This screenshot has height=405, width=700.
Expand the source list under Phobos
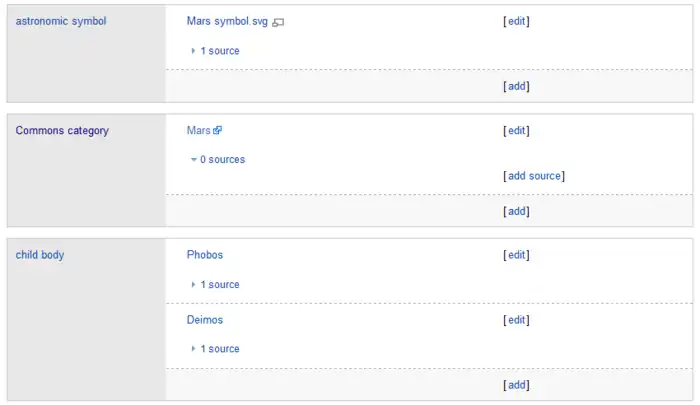click(215, 285)
